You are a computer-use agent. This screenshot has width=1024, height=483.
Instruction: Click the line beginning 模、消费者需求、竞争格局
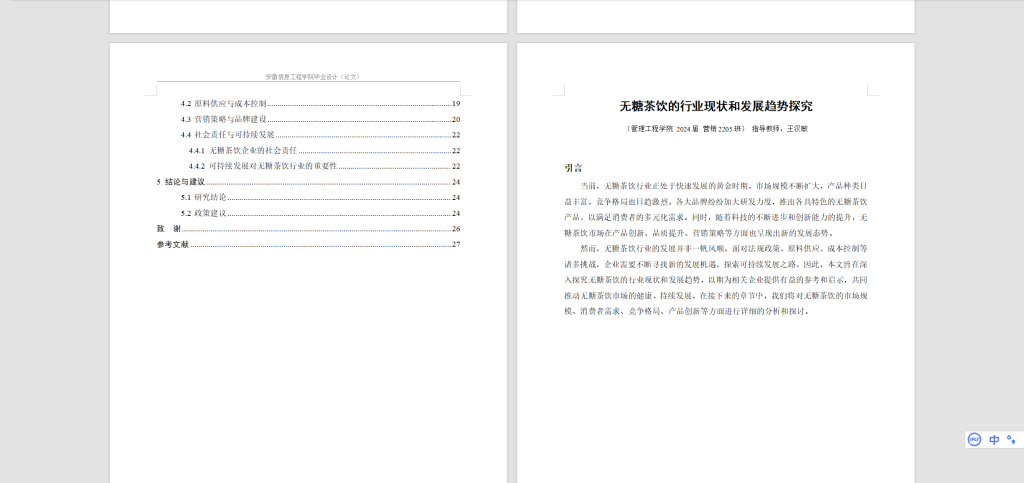tap(688, 311)
